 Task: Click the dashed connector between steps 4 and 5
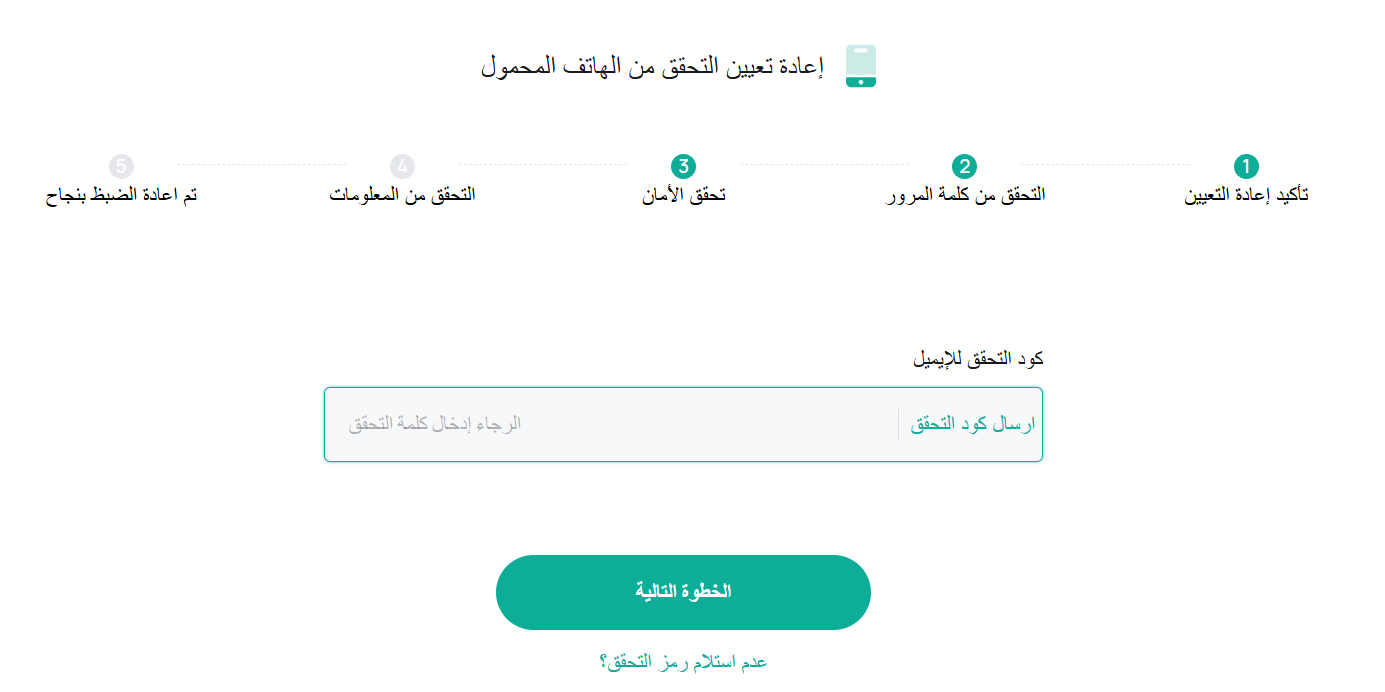pos(262,165)
